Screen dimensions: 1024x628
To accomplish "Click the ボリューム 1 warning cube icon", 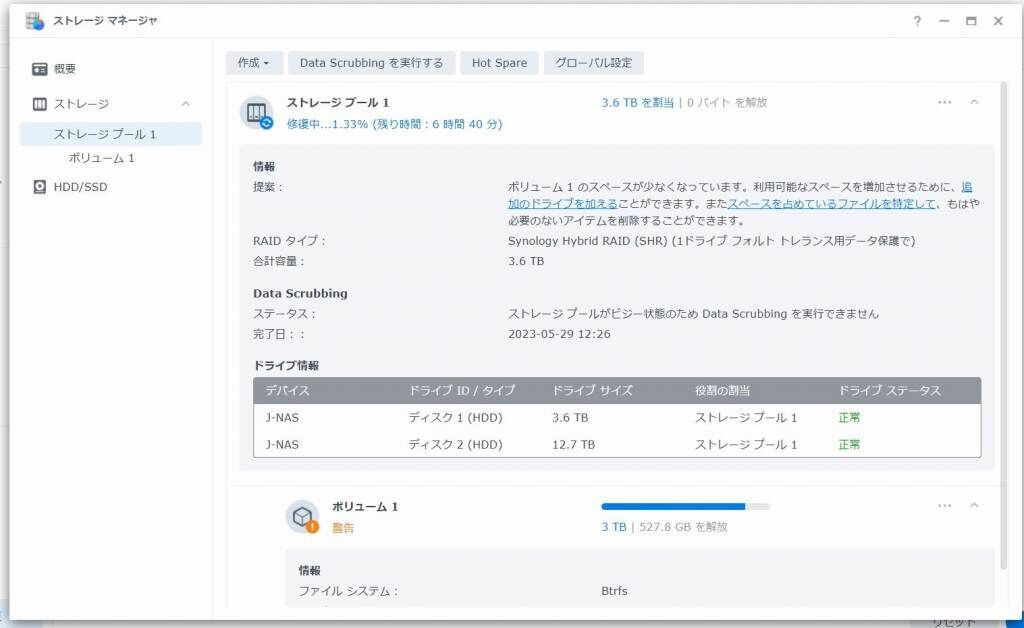I will 302,517.
